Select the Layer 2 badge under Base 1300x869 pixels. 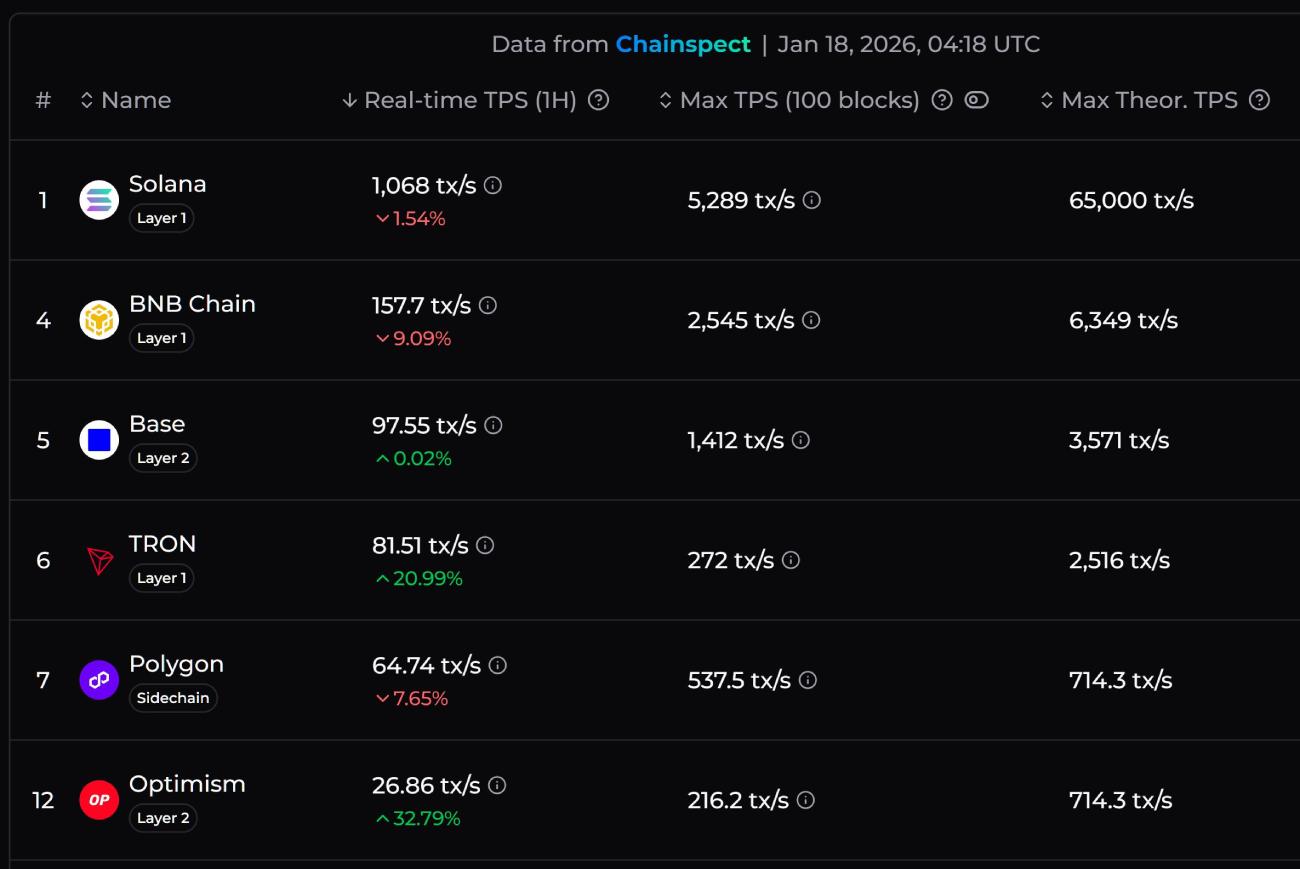click(x=162, y=458)
